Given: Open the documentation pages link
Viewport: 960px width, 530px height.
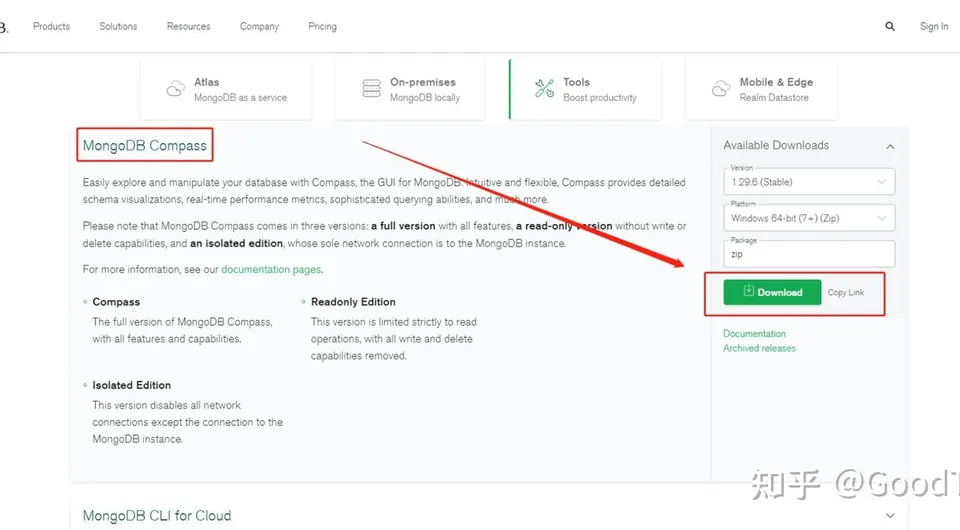Looking at the screenshot, I should pyautogui.click(x=271, y=269).
